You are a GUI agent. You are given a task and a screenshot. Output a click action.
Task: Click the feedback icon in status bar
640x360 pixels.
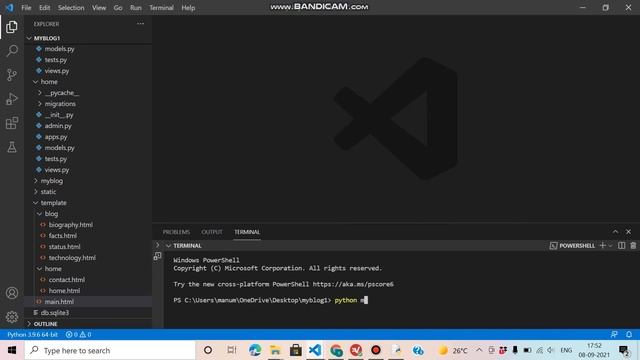(x=614, y=334)
